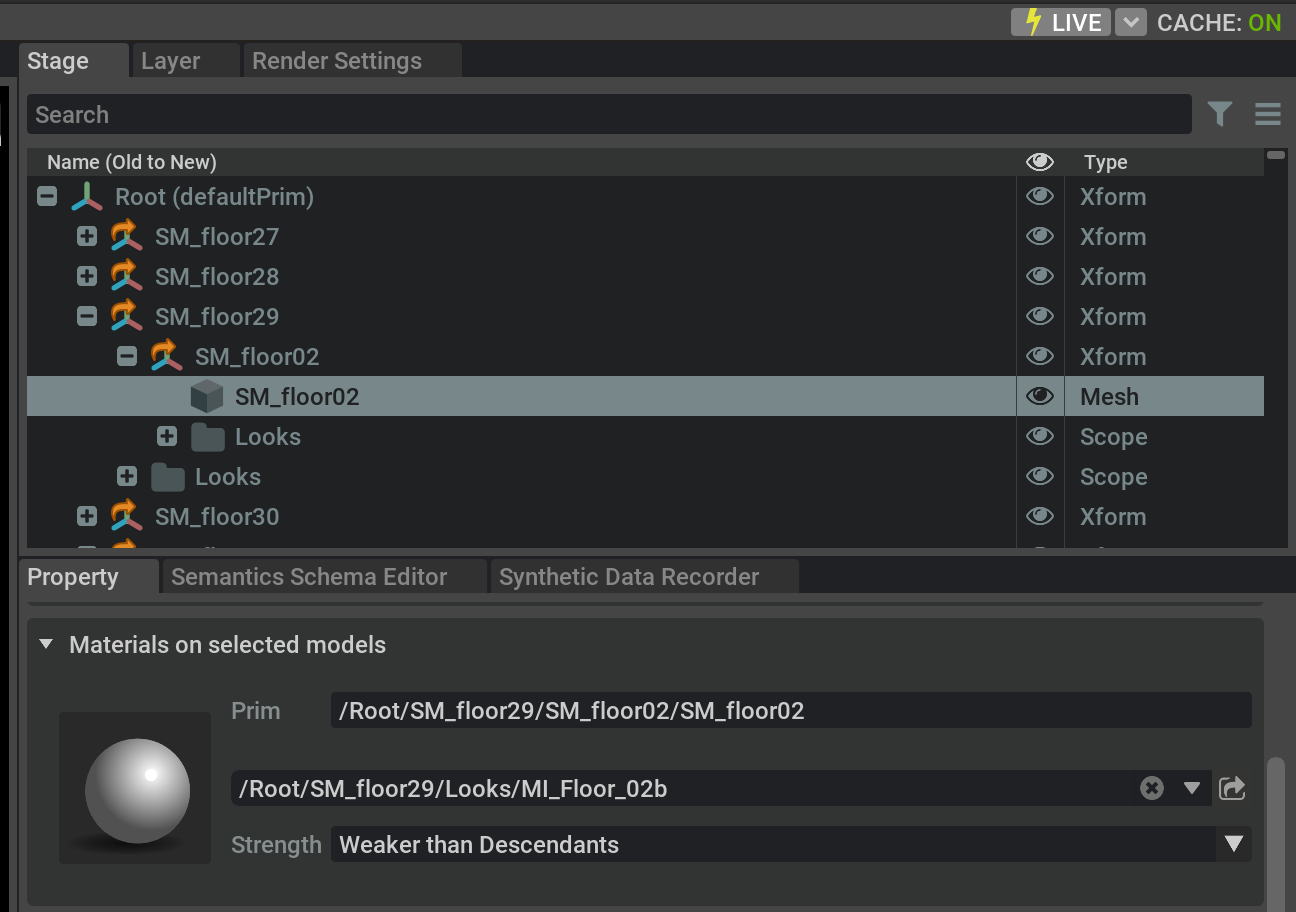The width and height of the screenshot is (1296, 912).
Task: Click the Looks folder icon under SM_floor02
Action: coord(207,437)
